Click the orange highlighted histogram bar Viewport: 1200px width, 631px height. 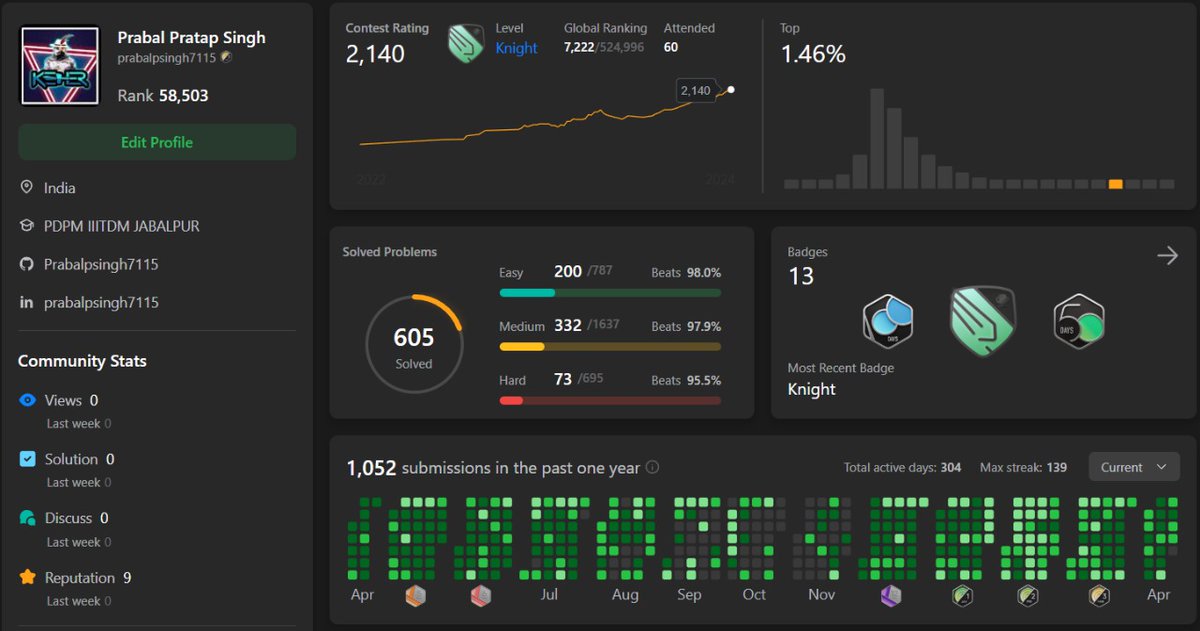(x=1116, y=184)
